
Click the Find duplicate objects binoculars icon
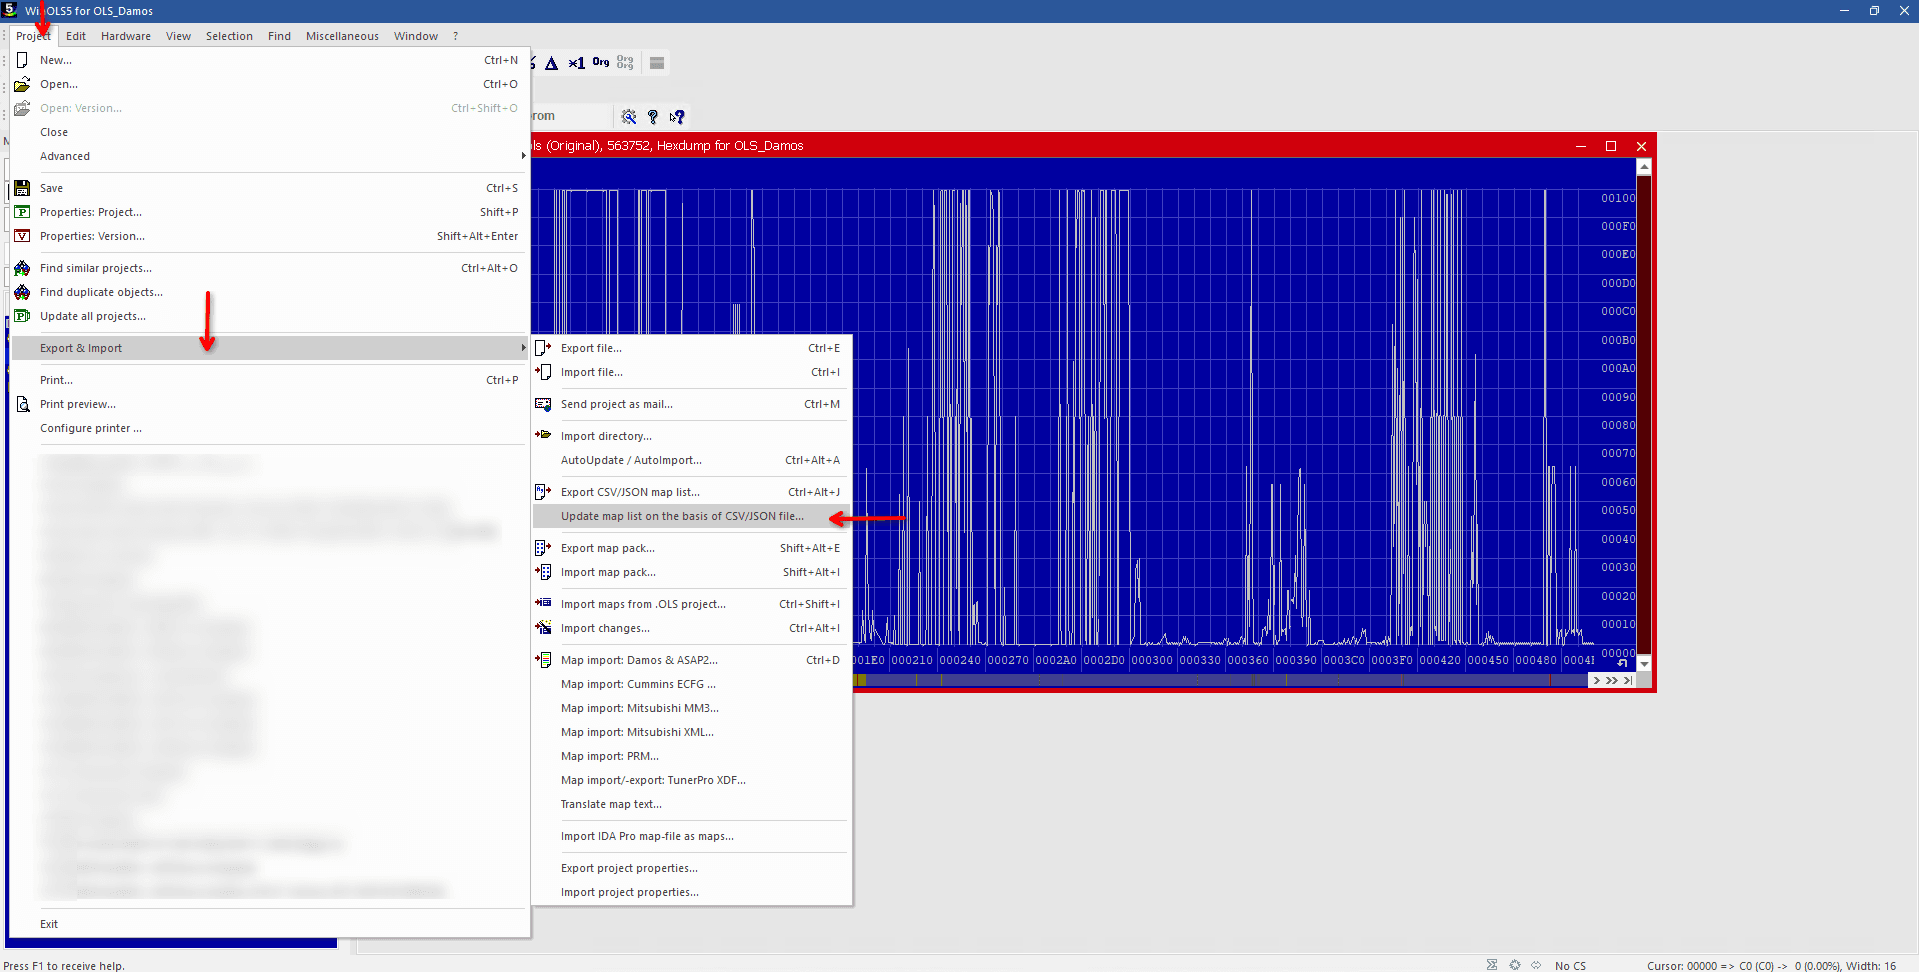tap(22, 292)
